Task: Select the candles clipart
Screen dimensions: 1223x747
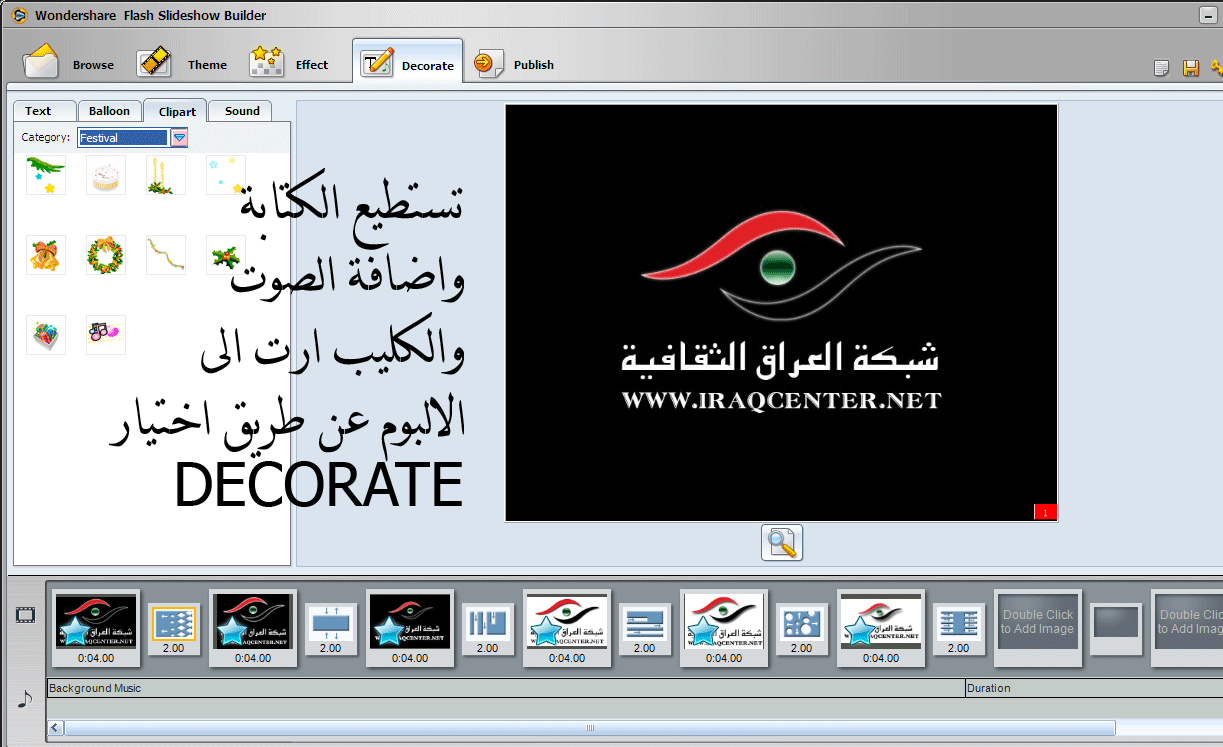Action: point(166,174)
